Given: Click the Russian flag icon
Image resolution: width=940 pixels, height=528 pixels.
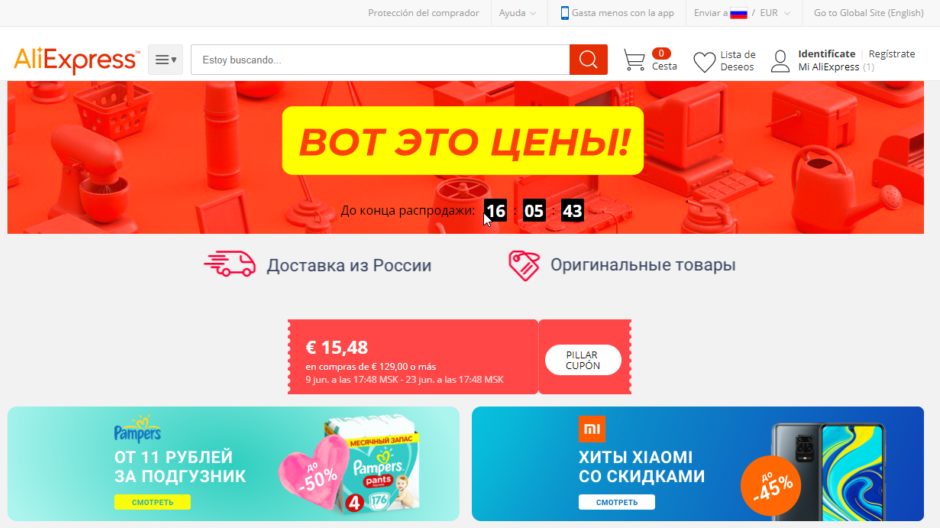Looking at the screenshot, I should 738,13.
